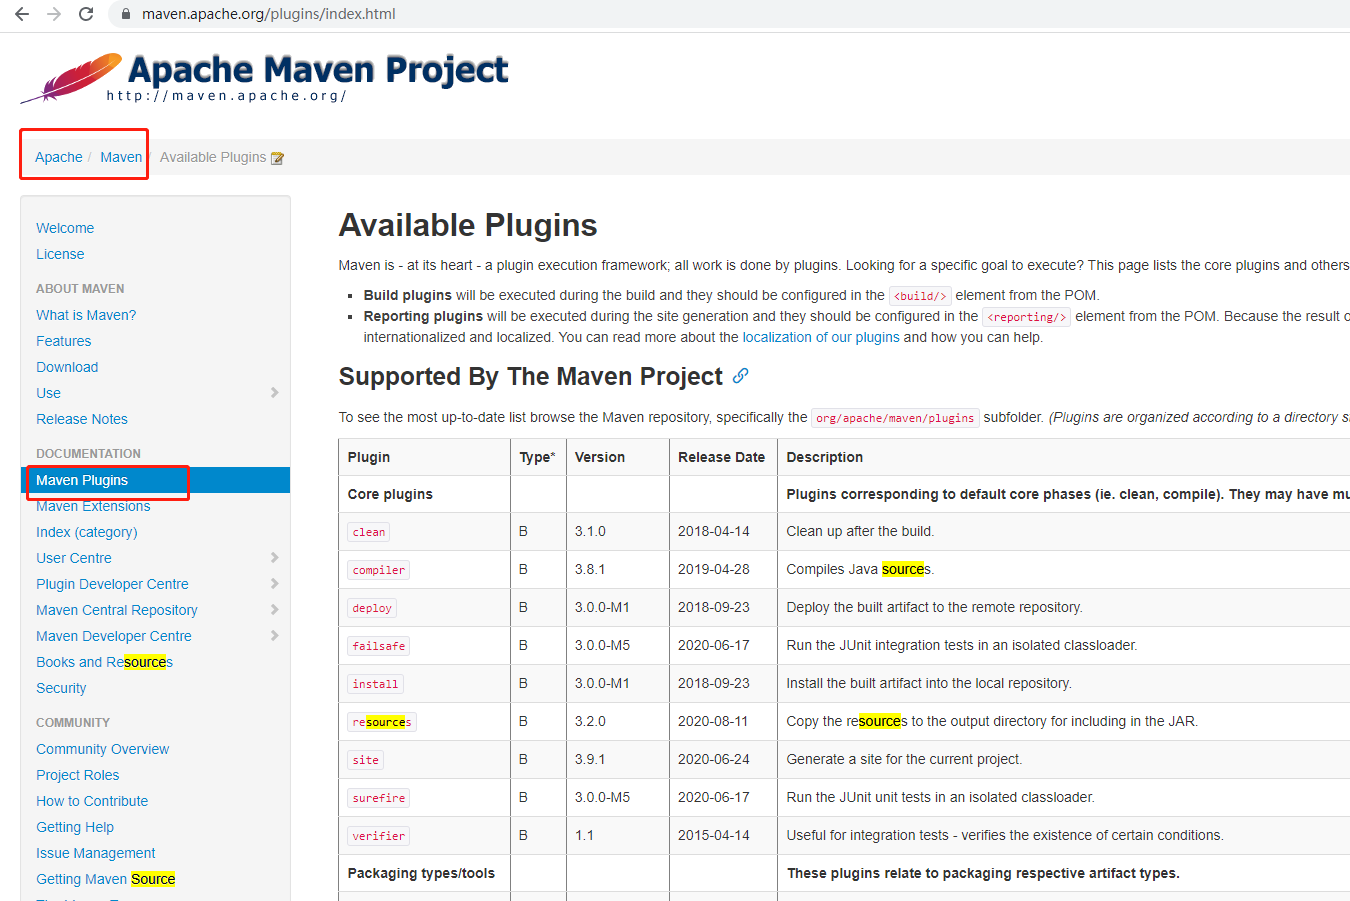The height and width of the screenshot is (901, 1350).
Task: Click the padlock icon in the address bar
Action: coord(125,14)
